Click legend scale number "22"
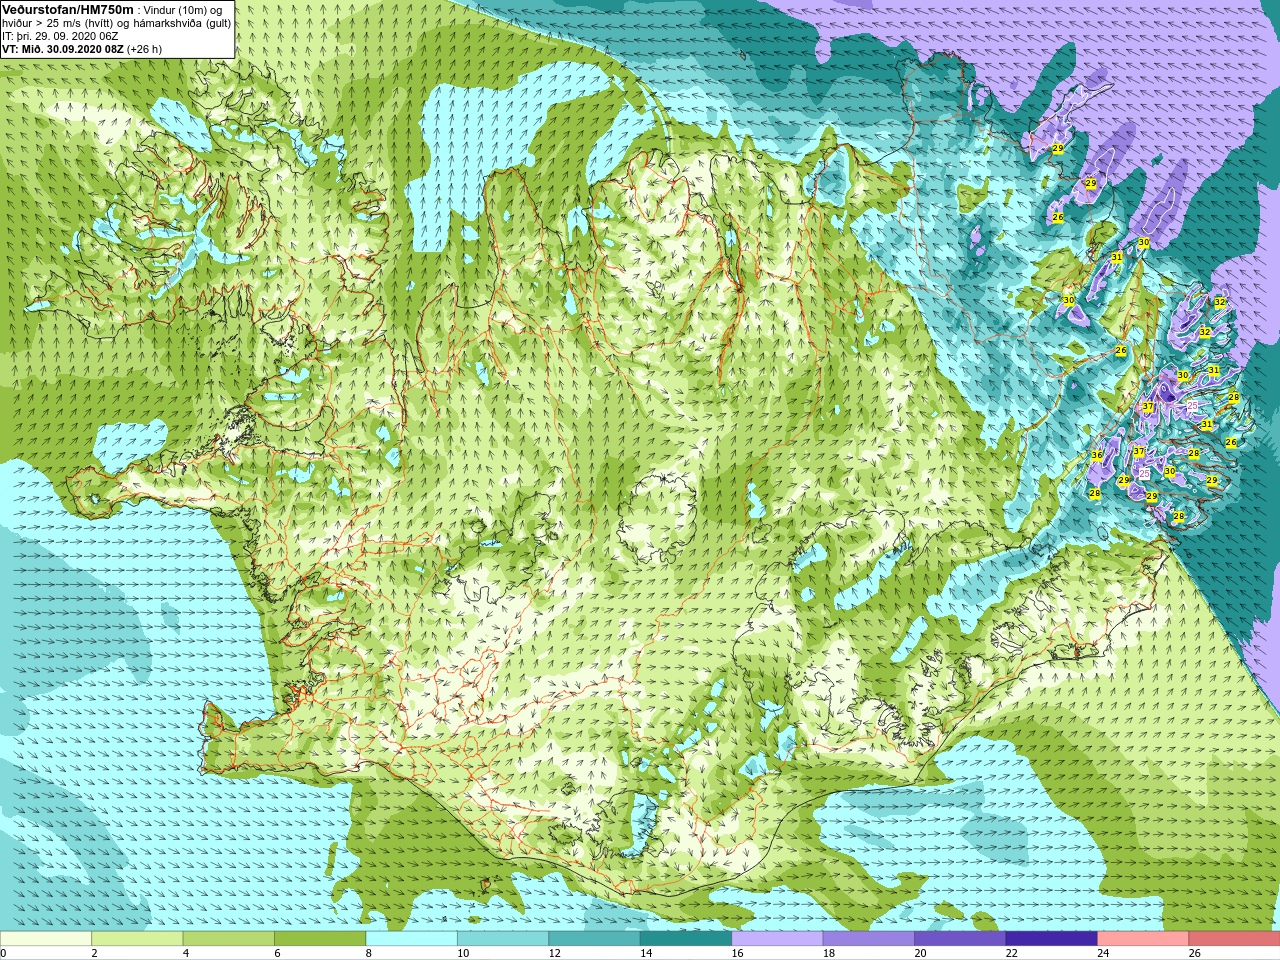The height and width of the screenshot is (960, 1280). tap(1012, 953)
